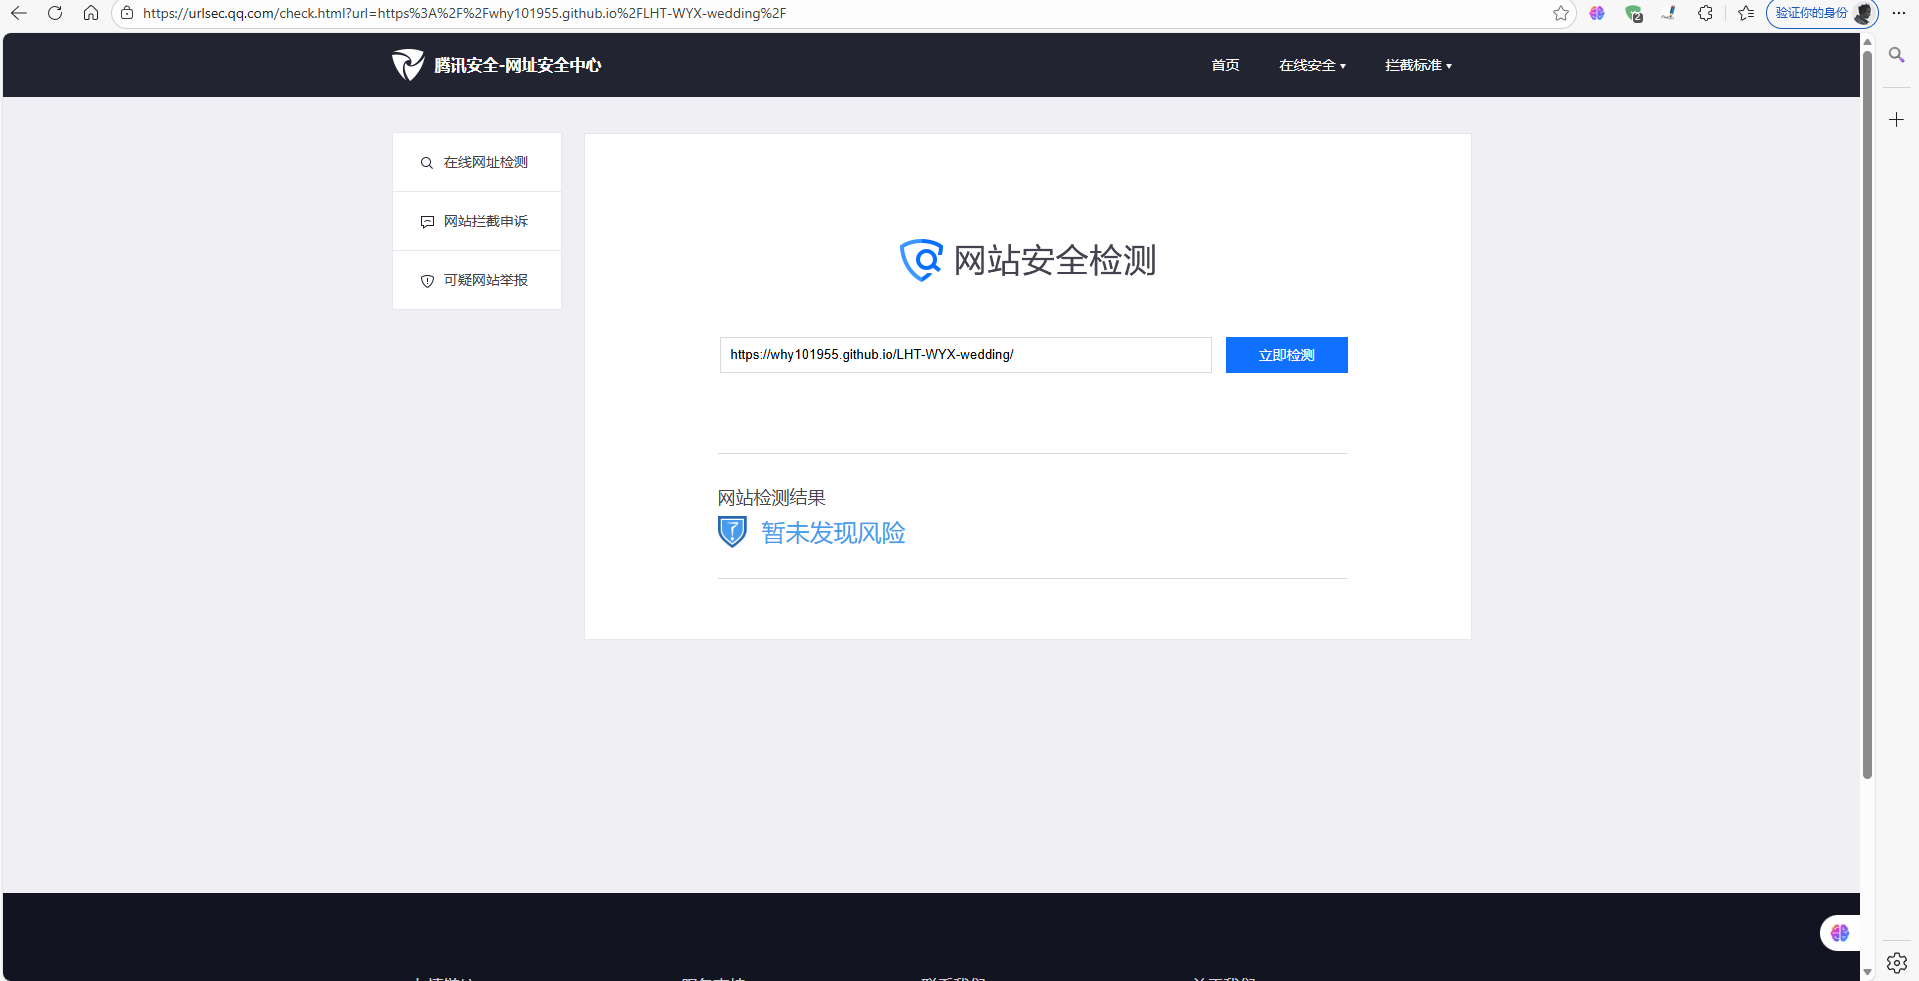Expand the 在线安全 dropdown menu
The height and width of the screenshot is (981, 1919).
pyautogui.click(x=1312, y=65)
